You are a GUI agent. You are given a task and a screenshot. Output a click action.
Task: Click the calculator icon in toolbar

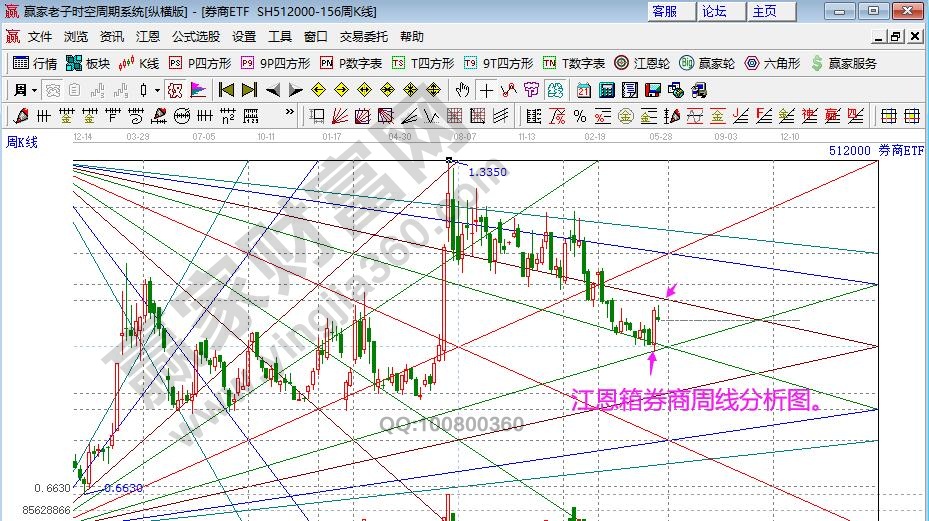(606, 90)
